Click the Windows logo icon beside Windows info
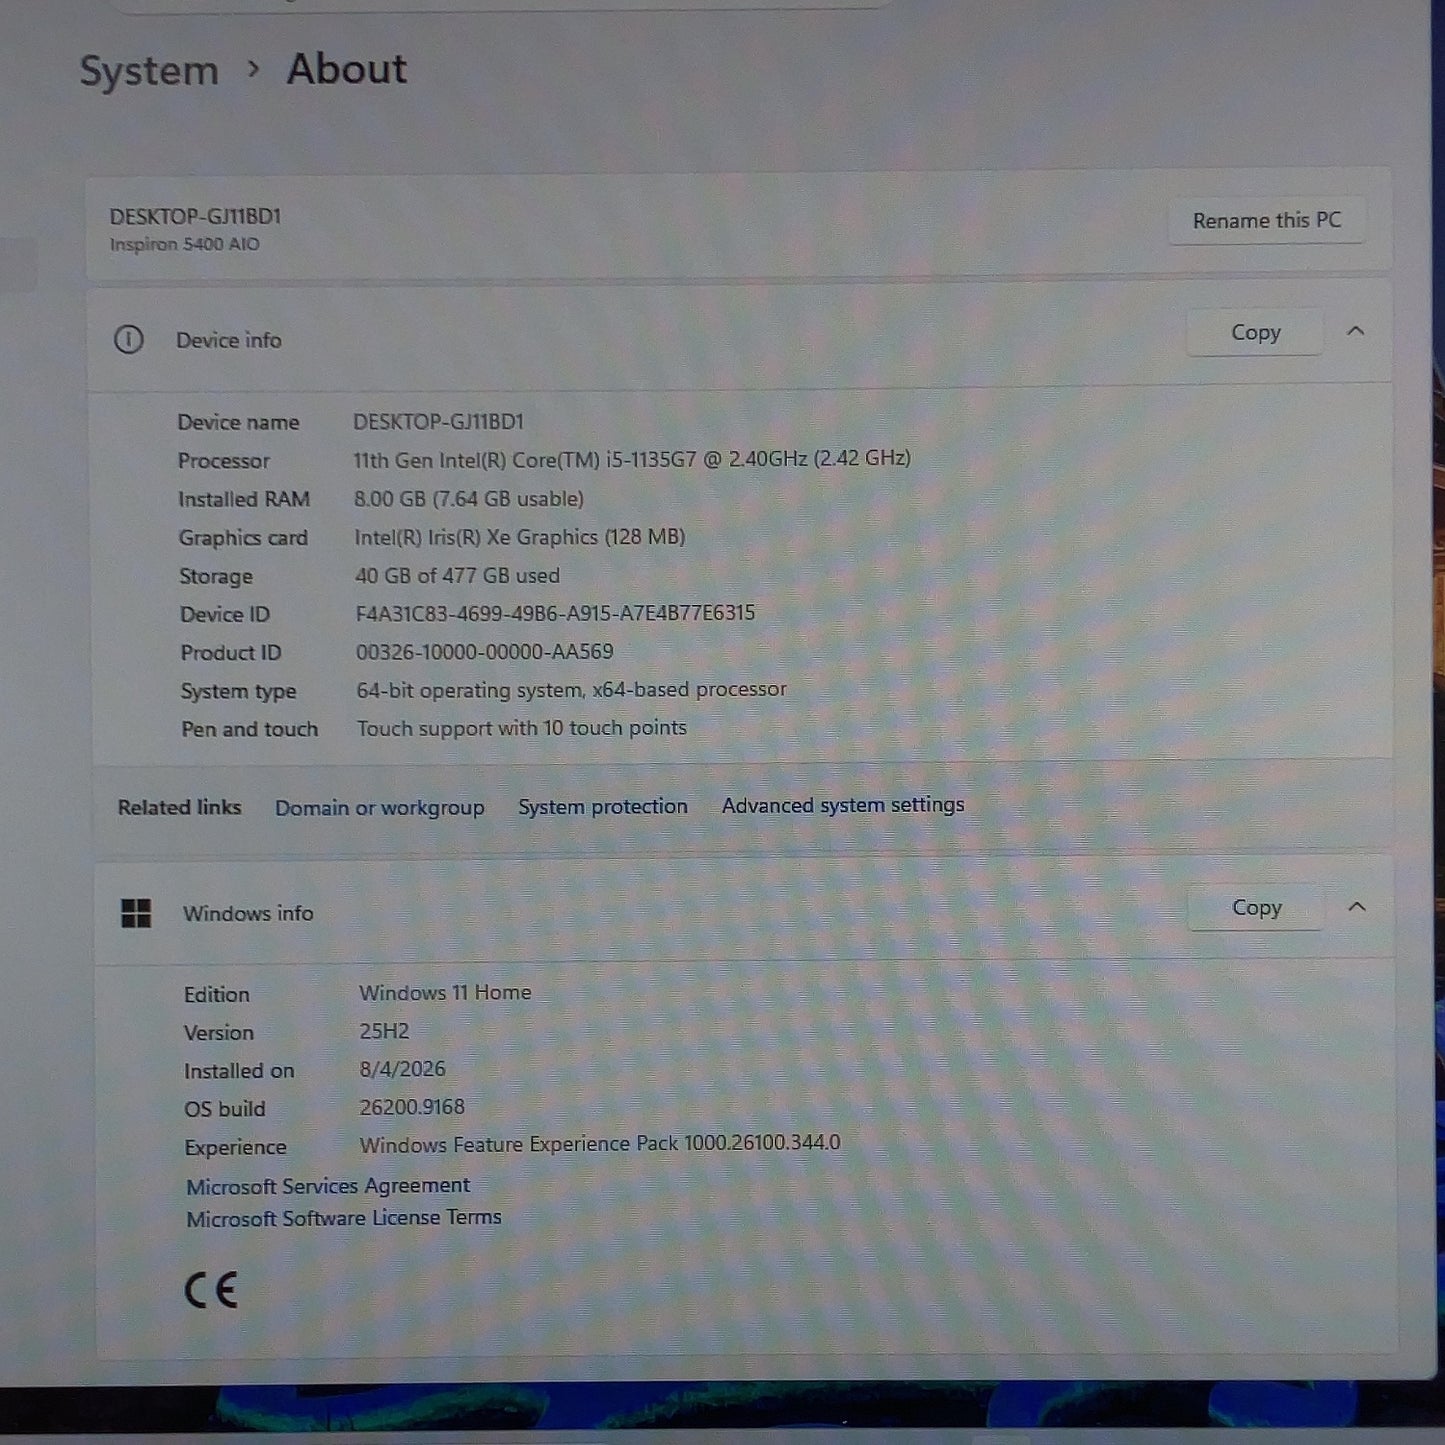1445x1445 pixels. coord(136,913)
